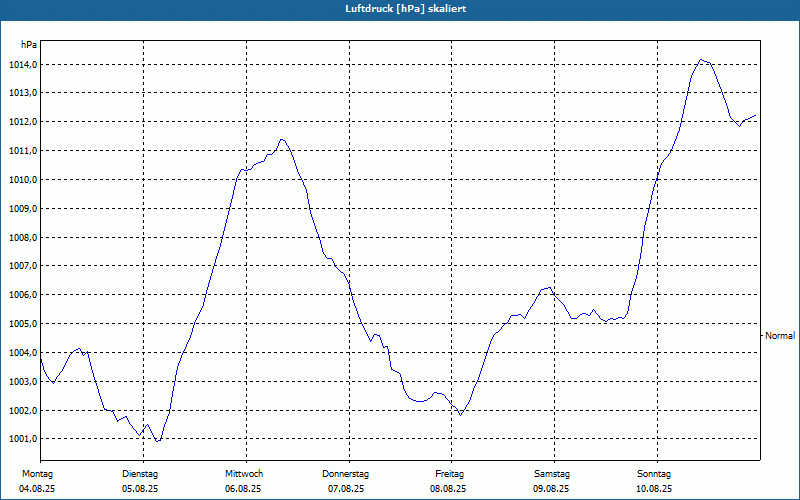This screenshot has height=500, width=800.
Task: Select the 1007,0 axis value
Action: coord(22,266)
